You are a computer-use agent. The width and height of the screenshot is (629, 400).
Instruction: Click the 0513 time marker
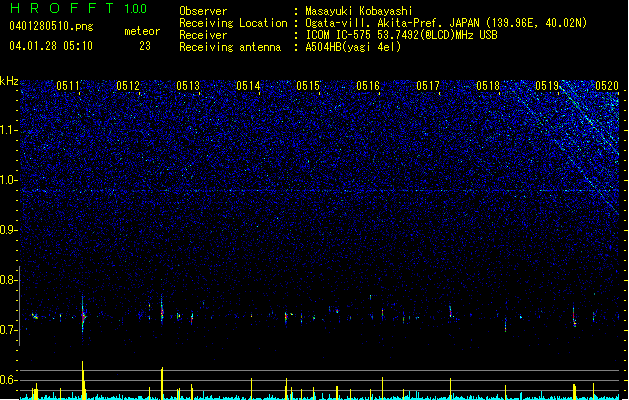(188, 85)
